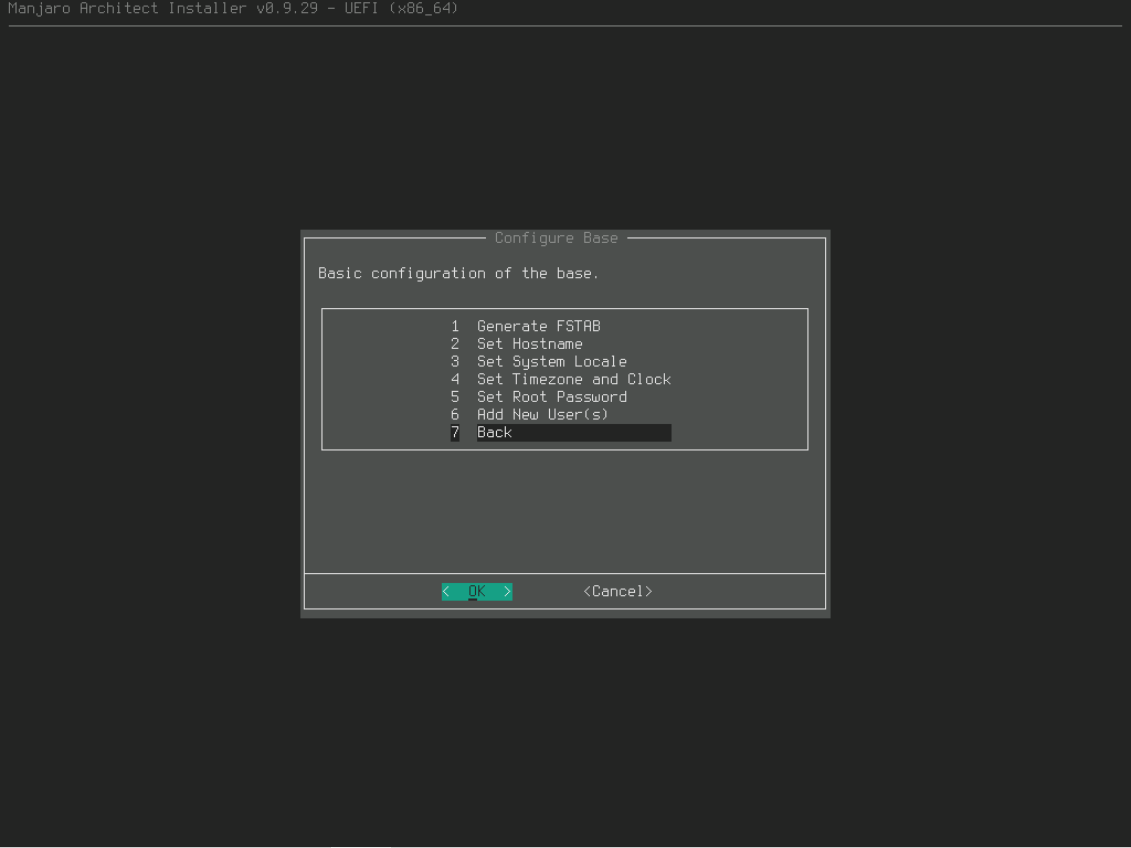
Task: Click number 4 beside Set Timezone and Clock
Action: (x=455, y=379)
